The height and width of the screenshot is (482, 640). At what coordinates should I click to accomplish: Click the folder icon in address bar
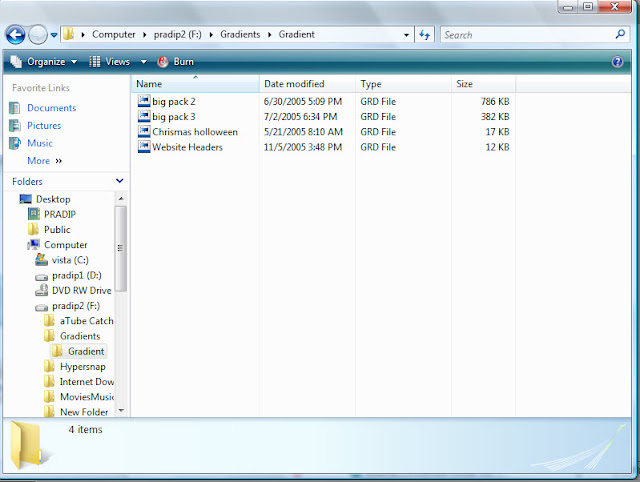click(69, 34)
